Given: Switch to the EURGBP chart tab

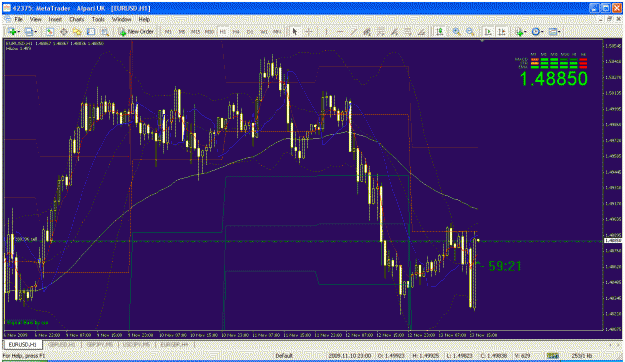Looking at the screenshot, I should (x=174, y=344).
